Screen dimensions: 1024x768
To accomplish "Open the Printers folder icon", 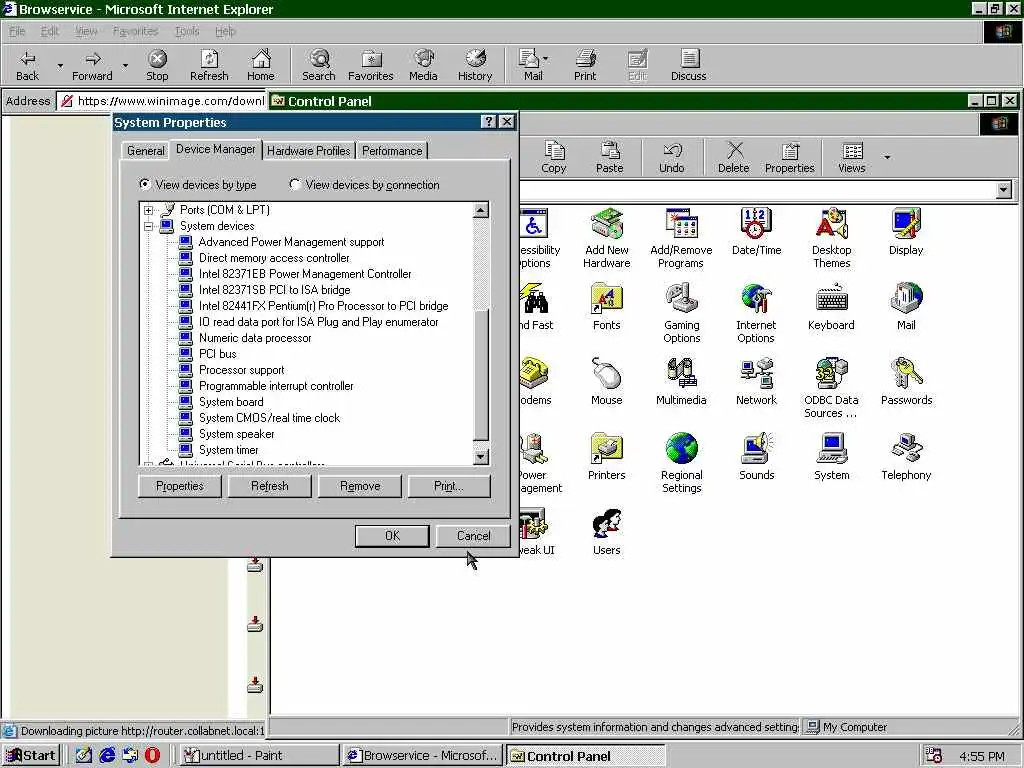I will coord(607,457).
